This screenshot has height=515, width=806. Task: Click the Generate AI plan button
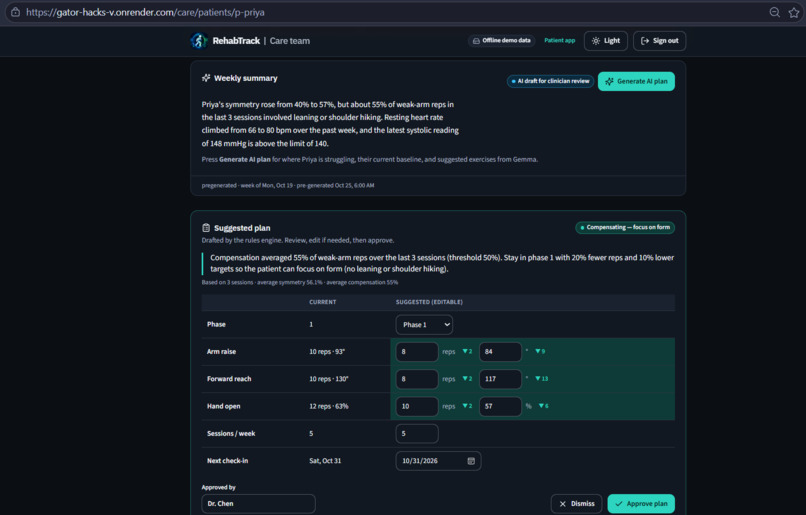pyautogui.click(x=636, y=81)
